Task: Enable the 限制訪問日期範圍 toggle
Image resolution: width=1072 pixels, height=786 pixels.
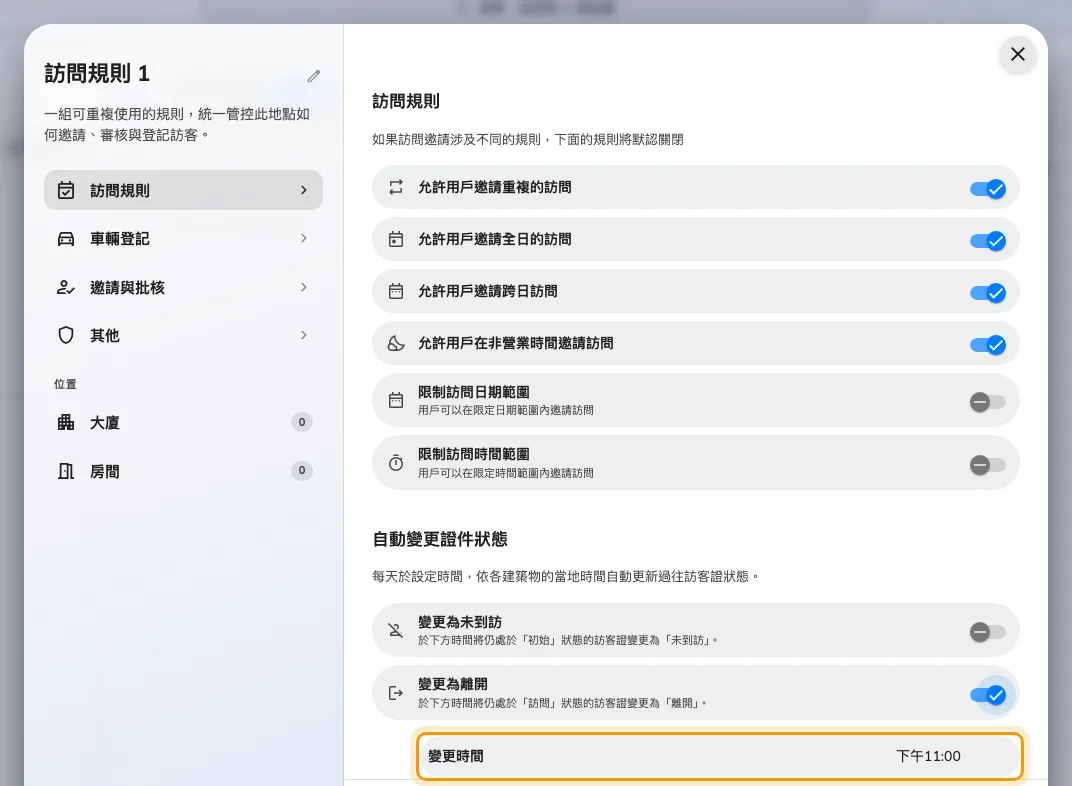Action: tap(988, 402)
